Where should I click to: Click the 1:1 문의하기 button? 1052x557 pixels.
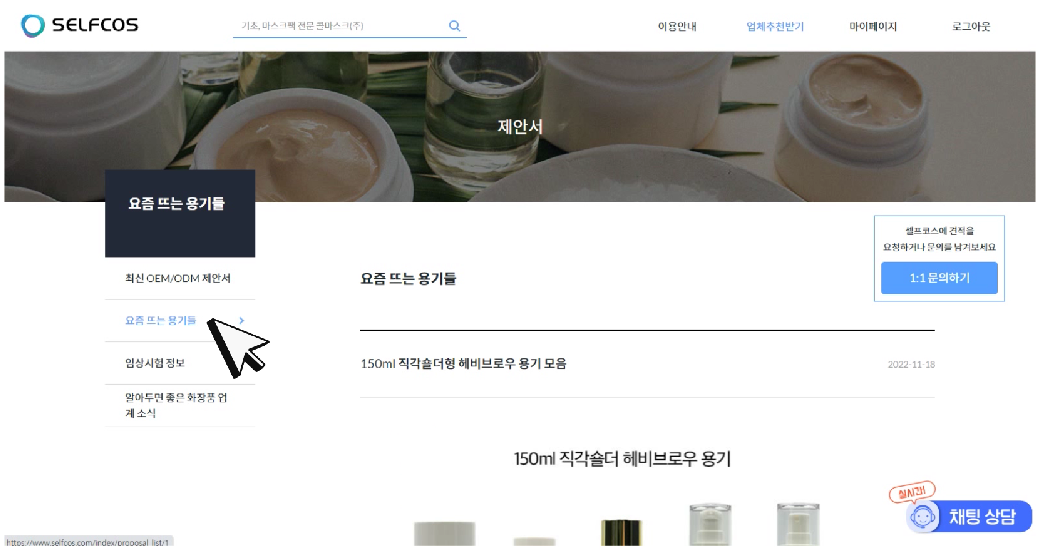pyautogui.click(x=939, y=278)
